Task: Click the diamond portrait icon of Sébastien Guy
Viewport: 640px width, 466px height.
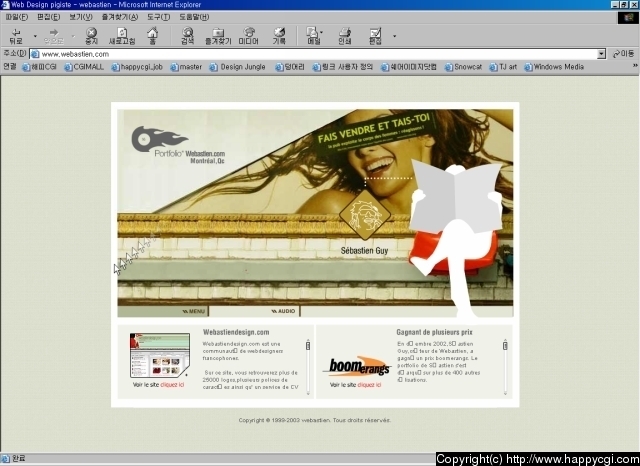Action: [364, 215]
